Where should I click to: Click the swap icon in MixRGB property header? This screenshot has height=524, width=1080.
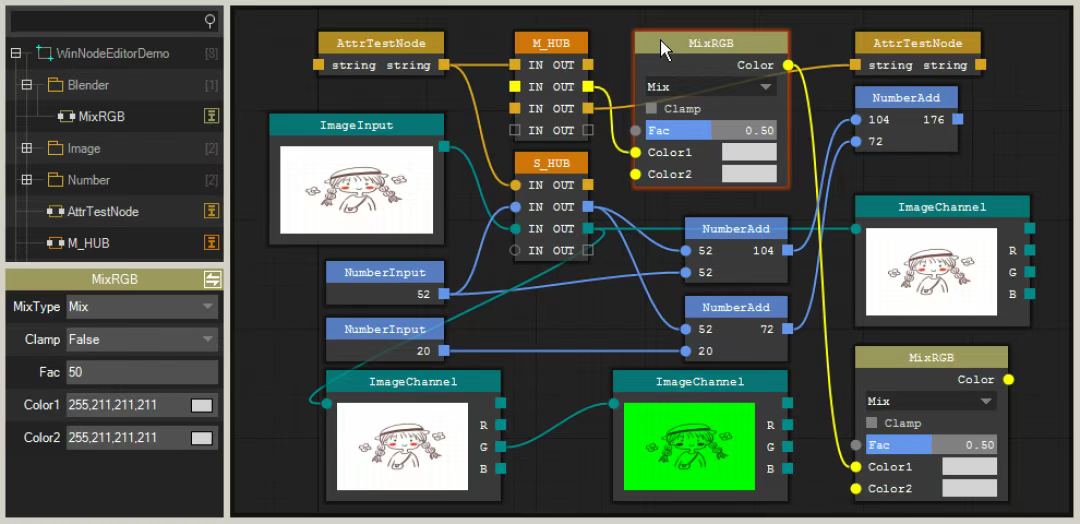(x=211, y=280)
